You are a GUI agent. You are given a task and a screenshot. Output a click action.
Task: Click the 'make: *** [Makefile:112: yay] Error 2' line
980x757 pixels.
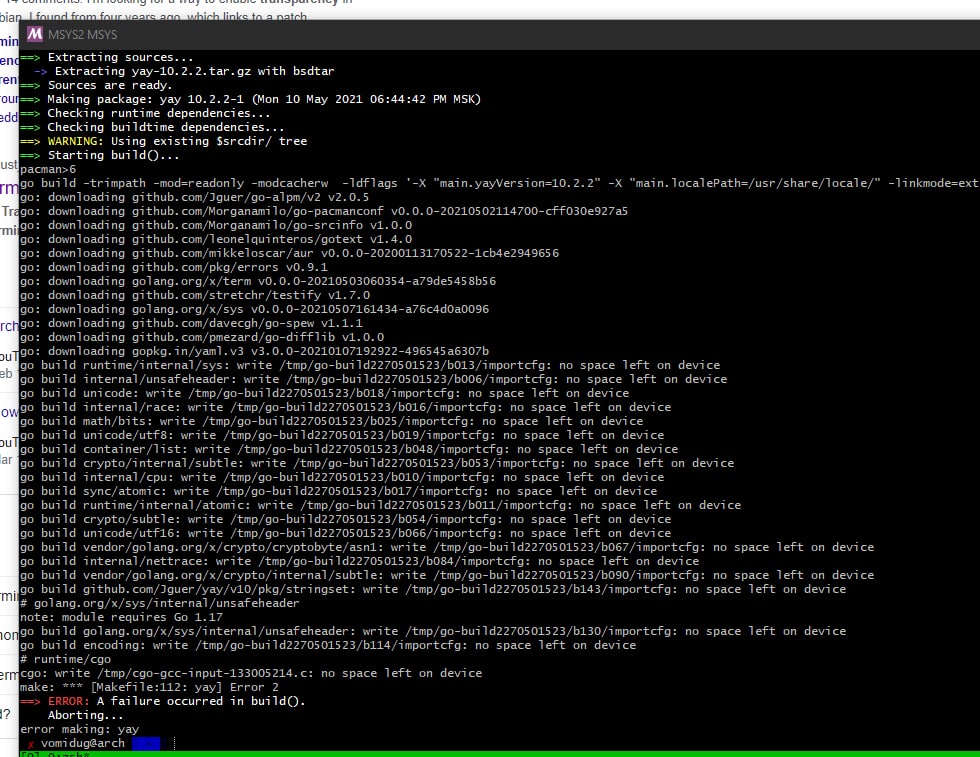(x=149, y=687)
